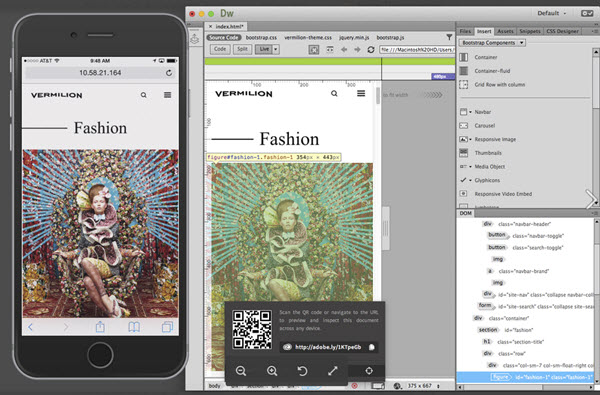Open vermilion-theme.css related file

[x=308, y=38]
